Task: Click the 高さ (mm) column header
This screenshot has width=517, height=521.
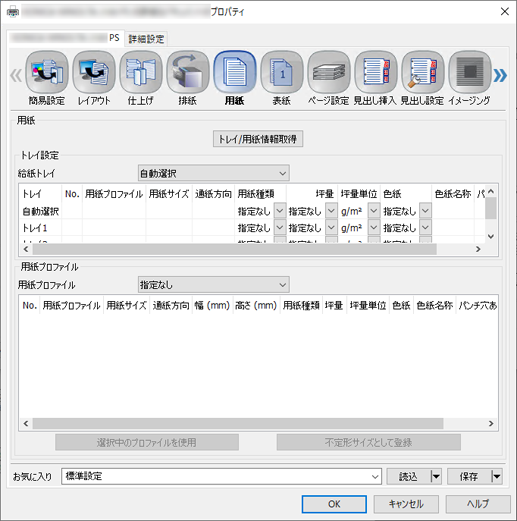Action: tap(256, 305)
